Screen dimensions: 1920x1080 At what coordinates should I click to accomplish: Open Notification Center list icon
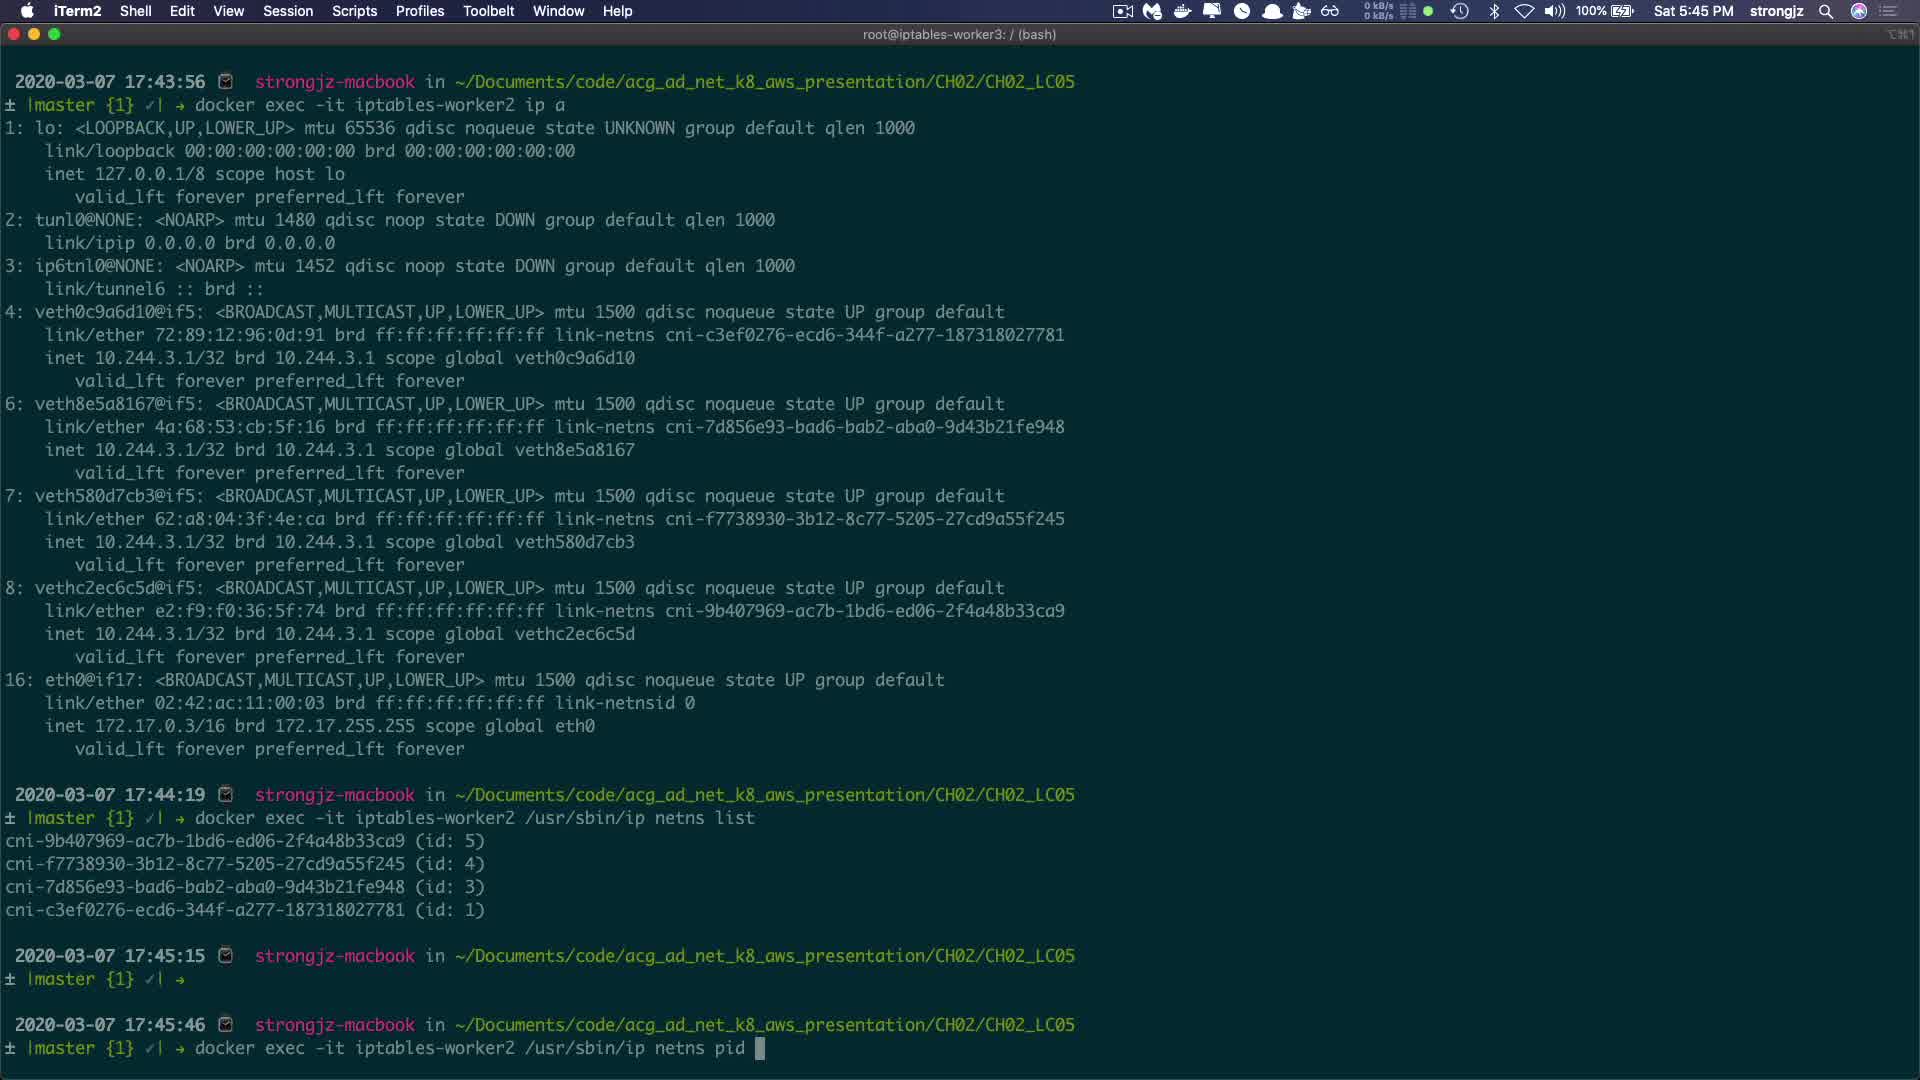[x=1889, y=11]
